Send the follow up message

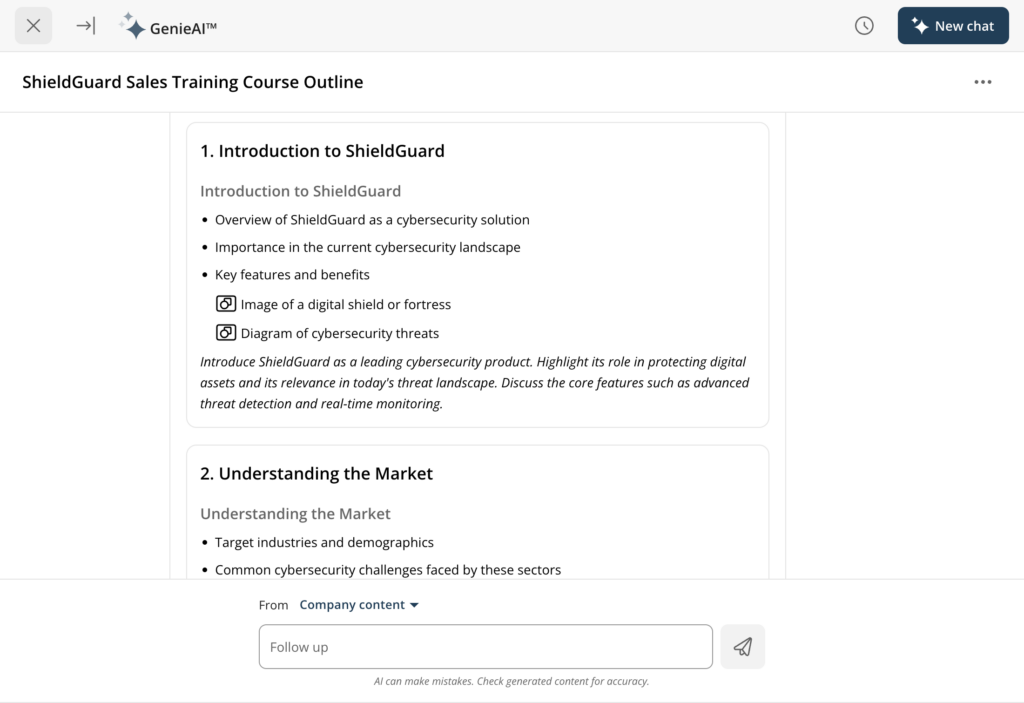743,647
